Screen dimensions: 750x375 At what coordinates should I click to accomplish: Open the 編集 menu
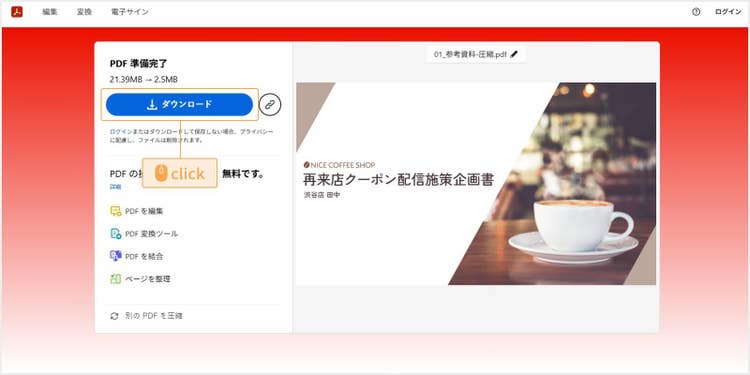pyautogui.click(x=50, y=12)
